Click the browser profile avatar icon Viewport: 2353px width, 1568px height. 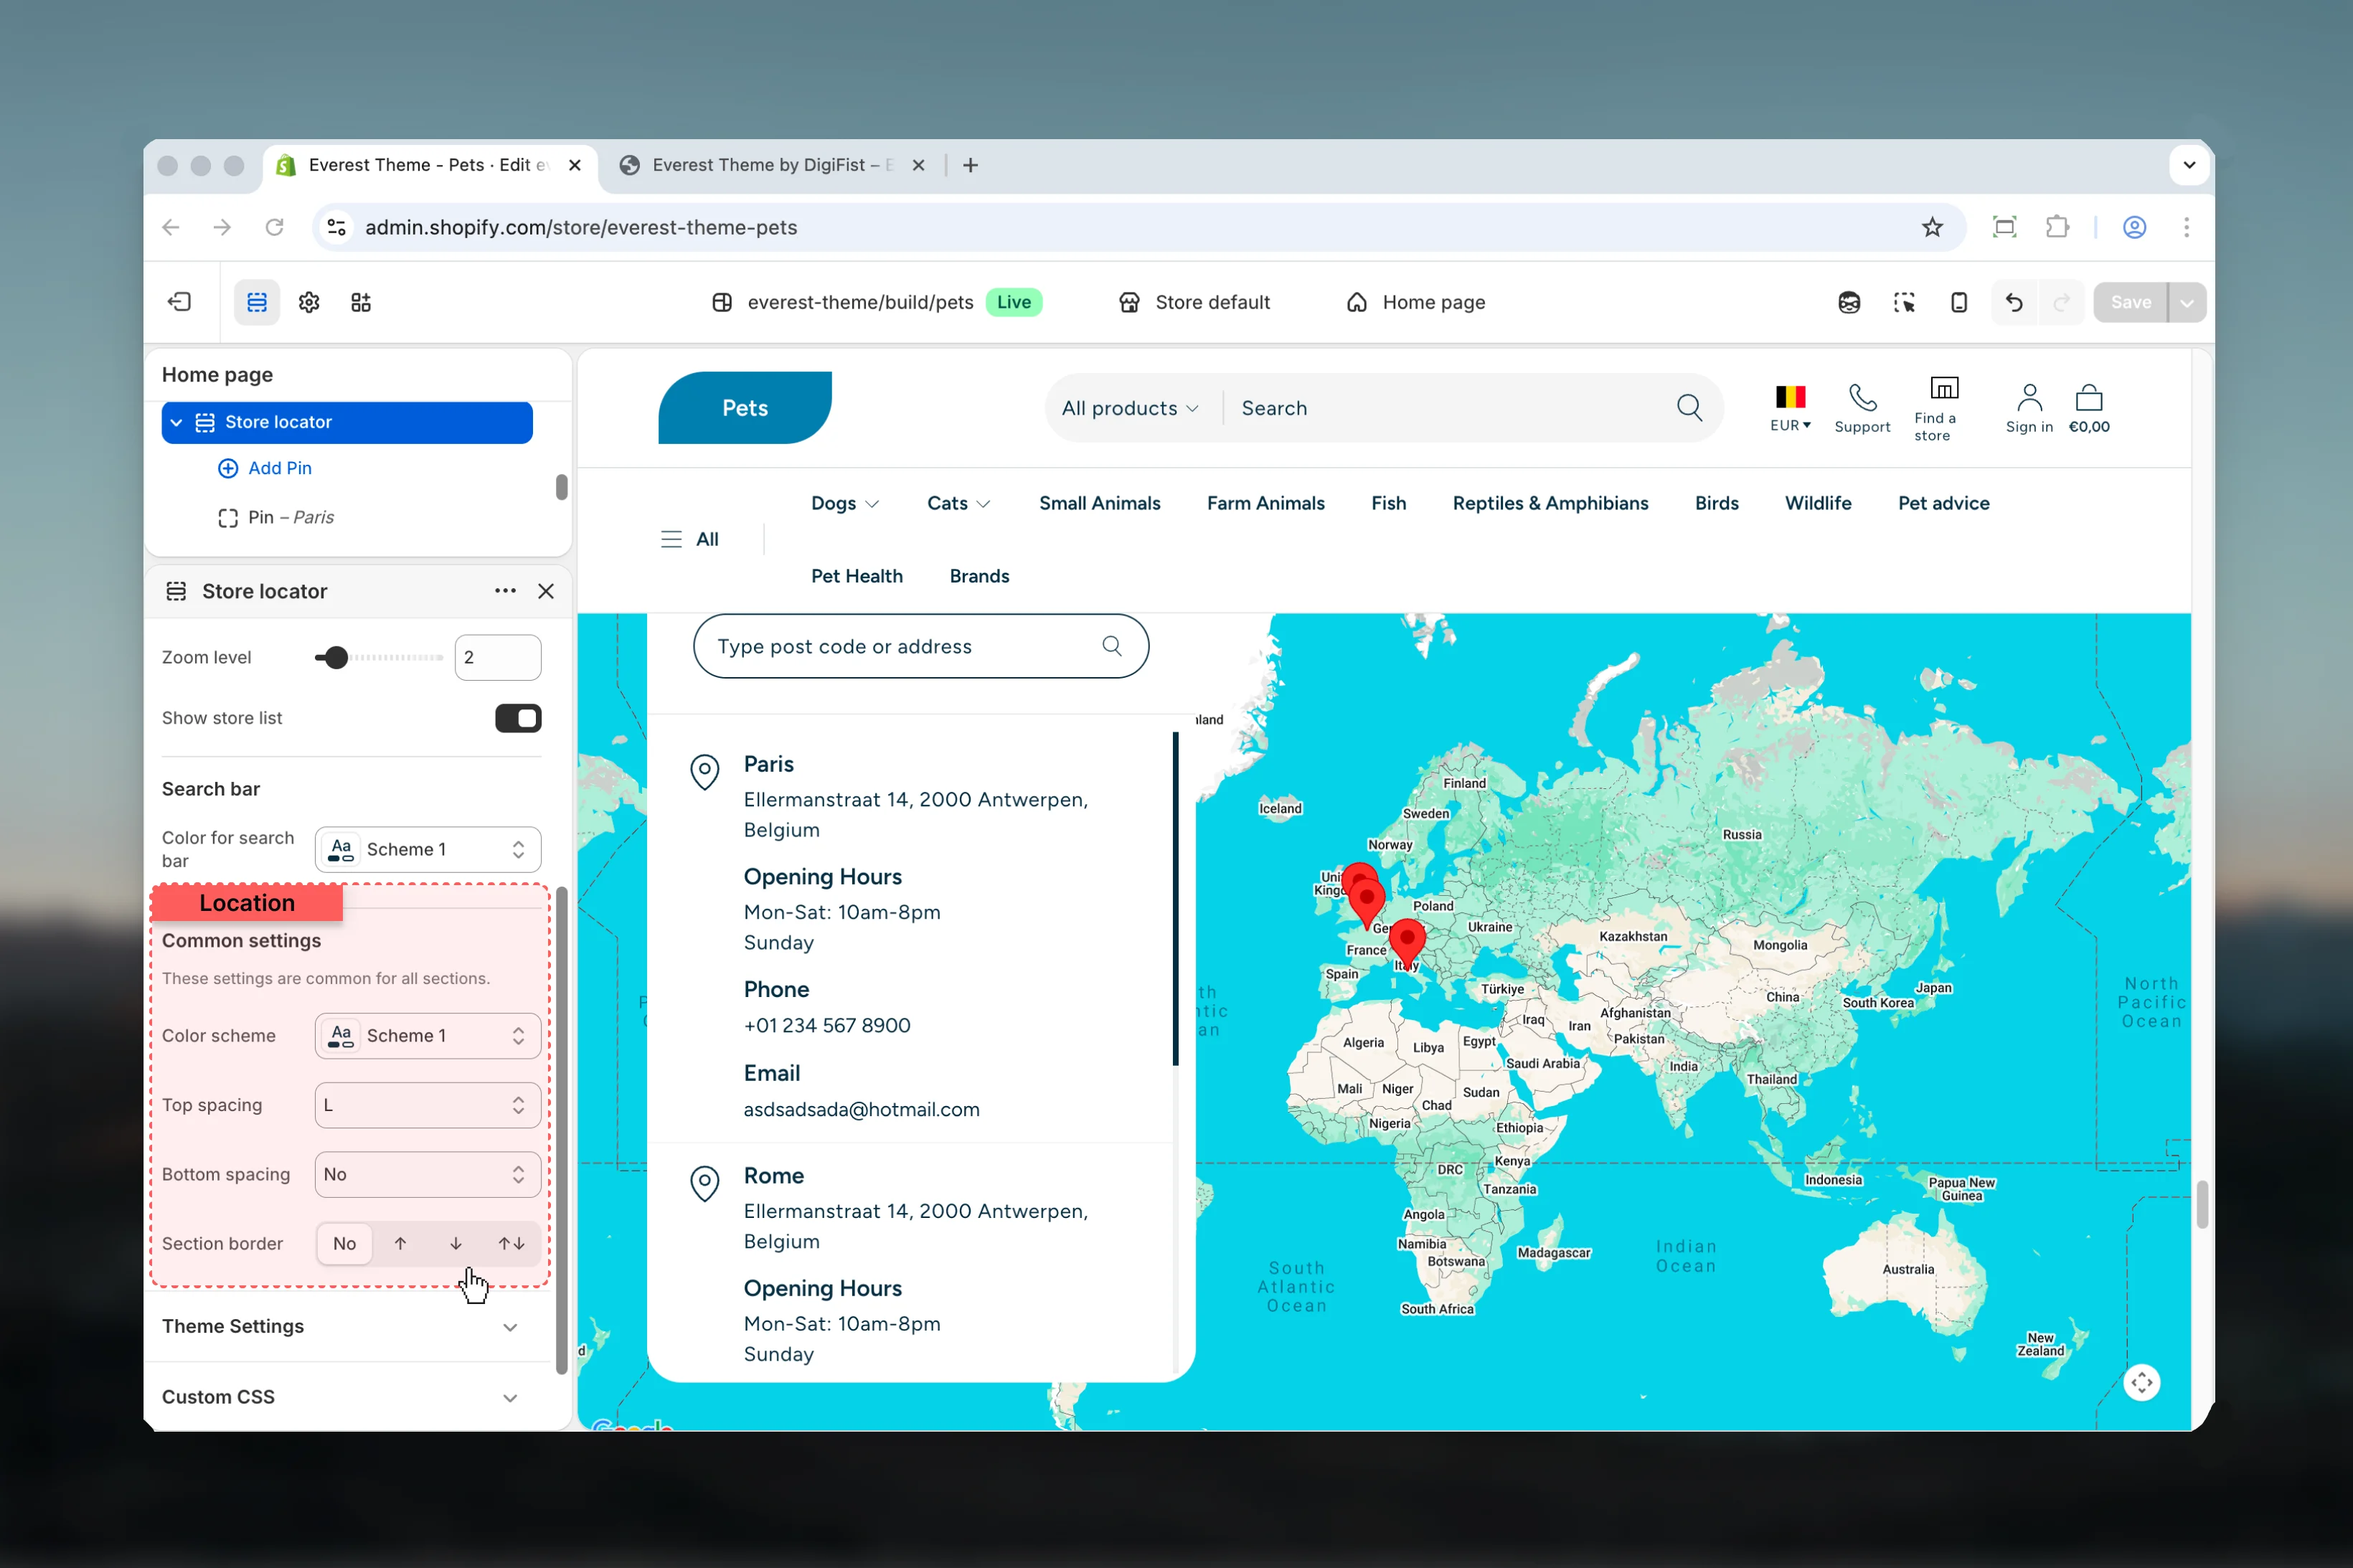pyautogui.click(x=2134, y=227)
